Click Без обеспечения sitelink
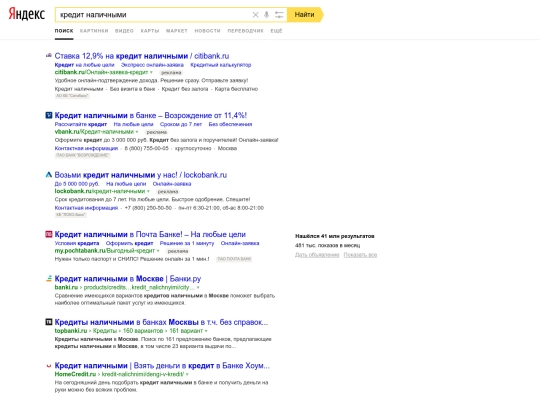The height and width of the screenshot is (405, 540). coord(230,124)
